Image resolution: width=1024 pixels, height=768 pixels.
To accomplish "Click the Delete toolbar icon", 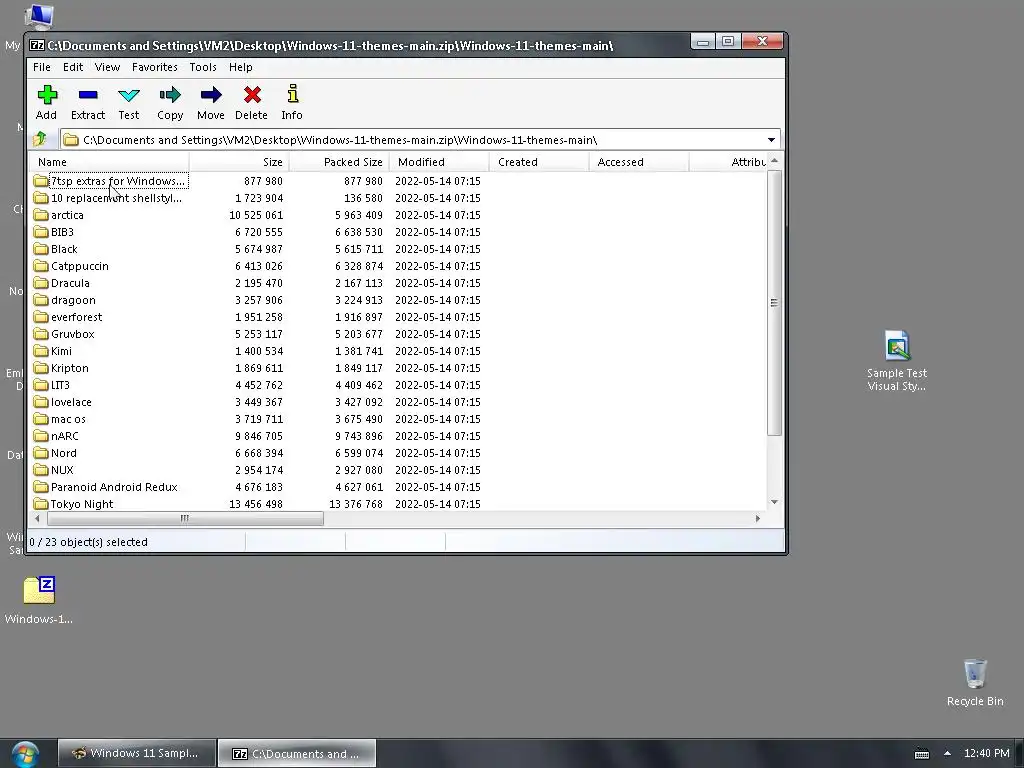I will pos(252,95).
